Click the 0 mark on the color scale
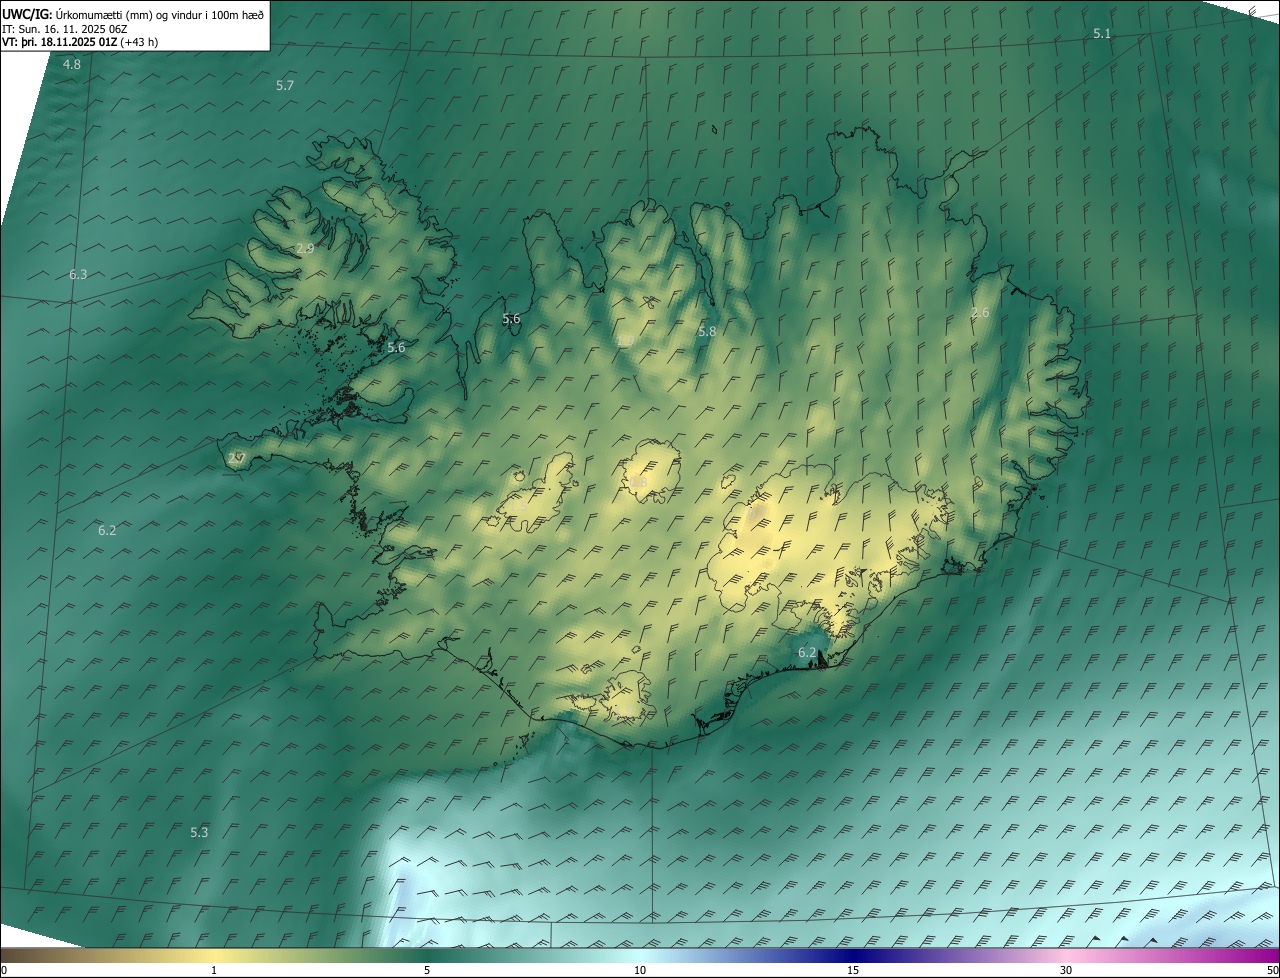 point(4,971)
